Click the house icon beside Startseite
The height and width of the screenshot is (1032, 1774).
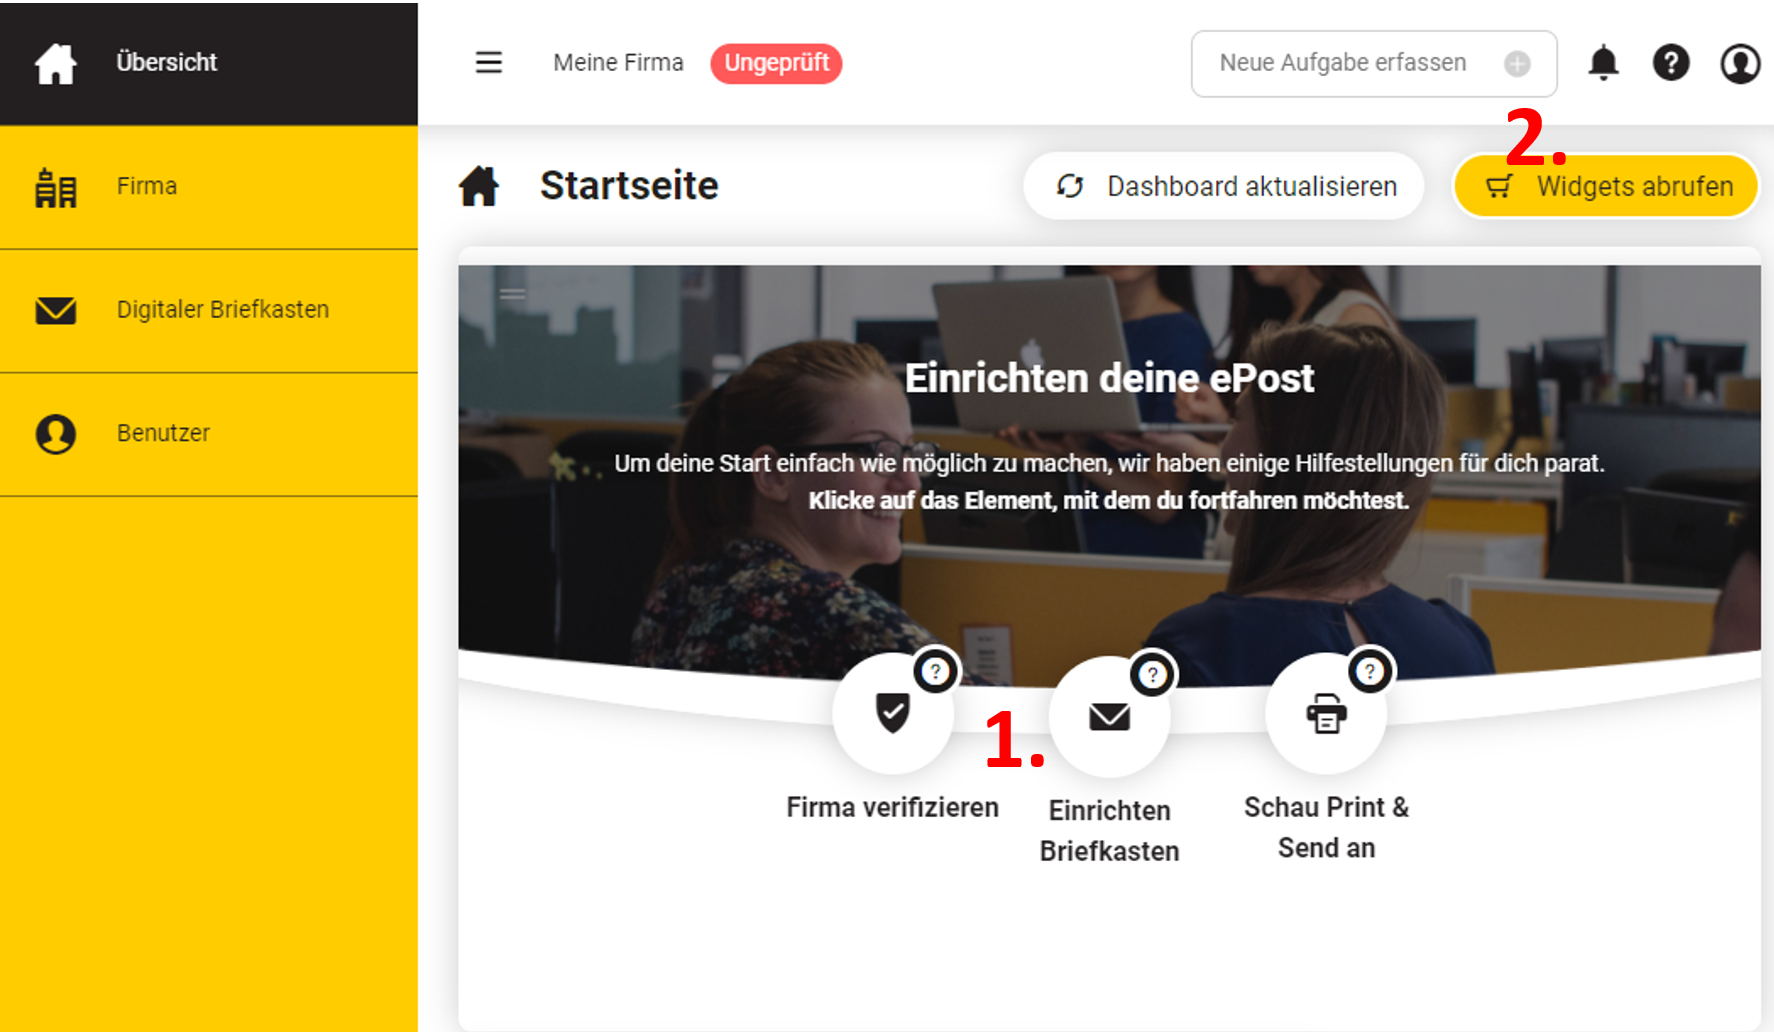479,186
